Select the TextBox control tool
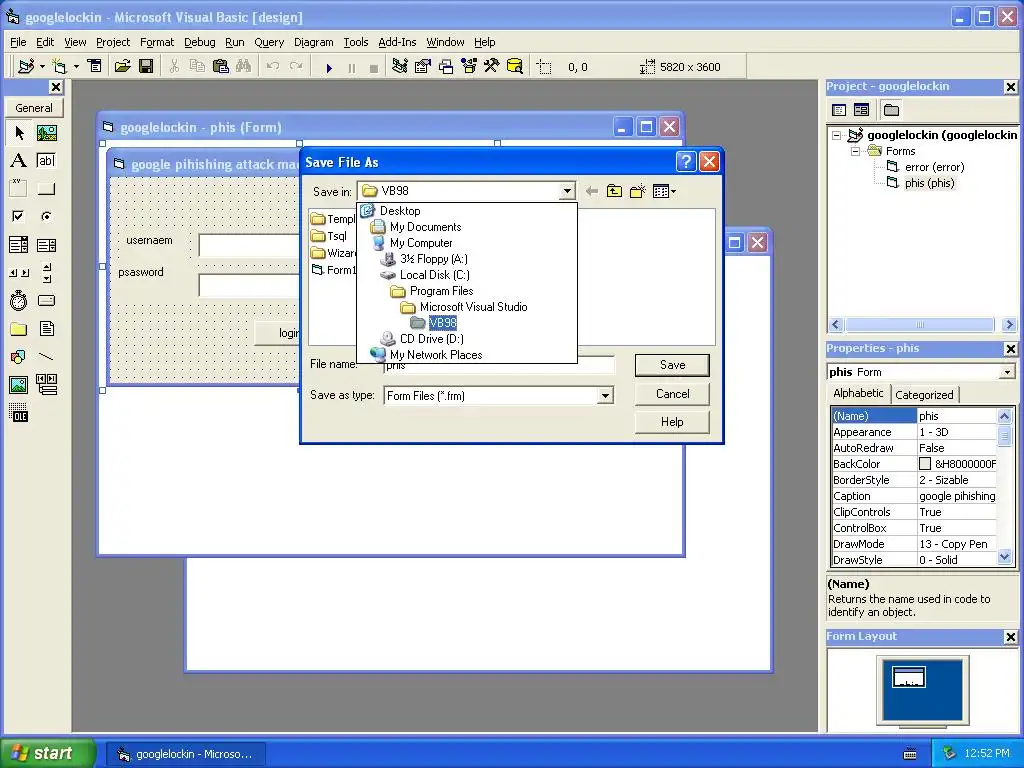This screenshot has height=768, width=1024. click(x=46, y=161)
